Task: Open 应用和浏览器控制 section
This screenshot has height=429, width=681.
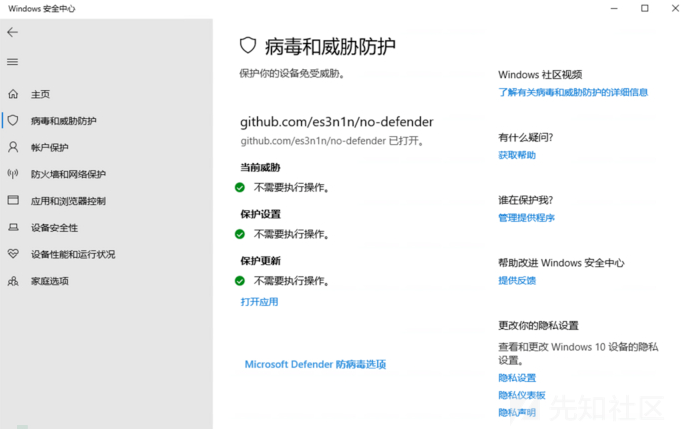Action: [68, 201]
